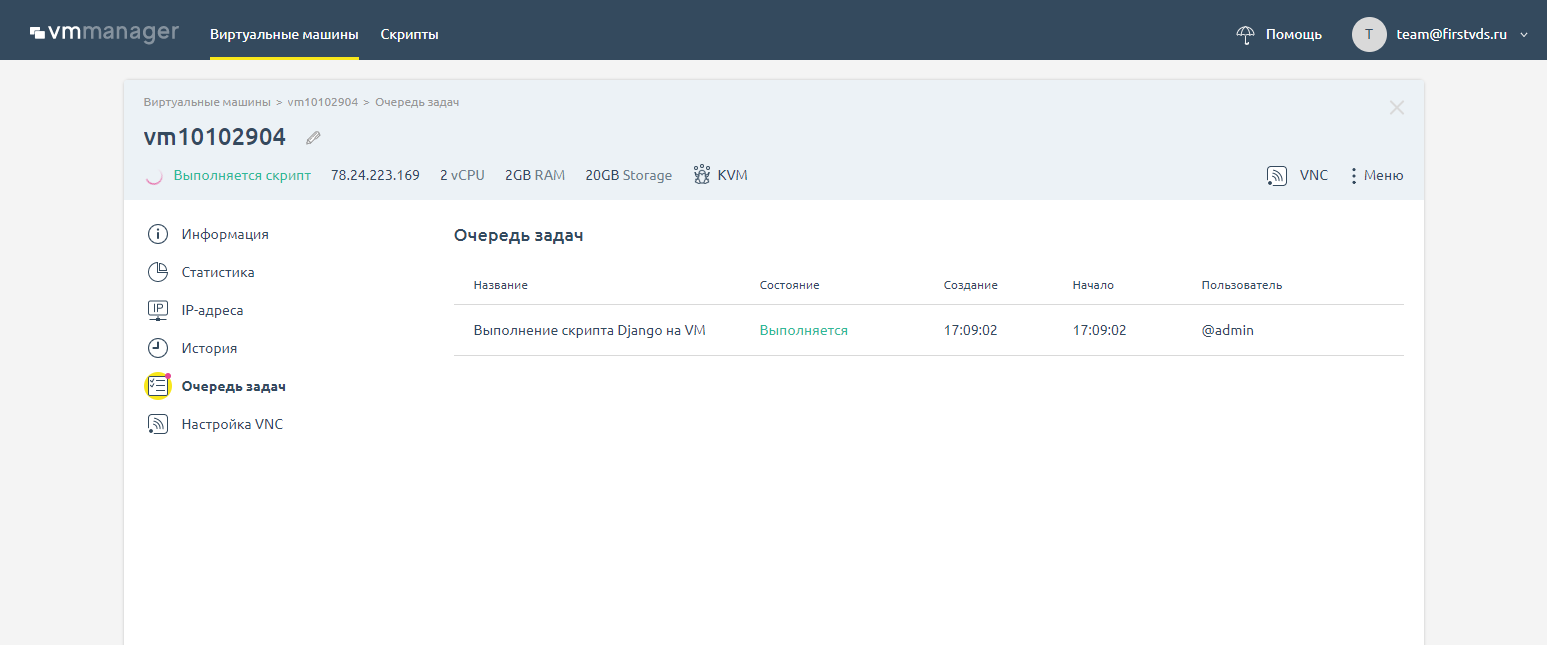Image resolution: width=1547 pixels, height=645 pixels.
Task: Click the Выполняется скрипт status text
Action: click(242, 175)
